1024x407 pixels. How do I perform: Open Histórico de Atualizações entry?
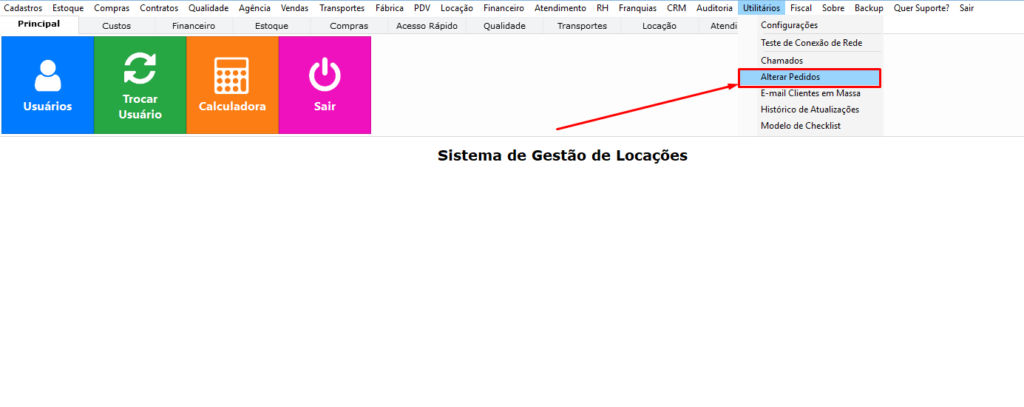click(809, 109)
